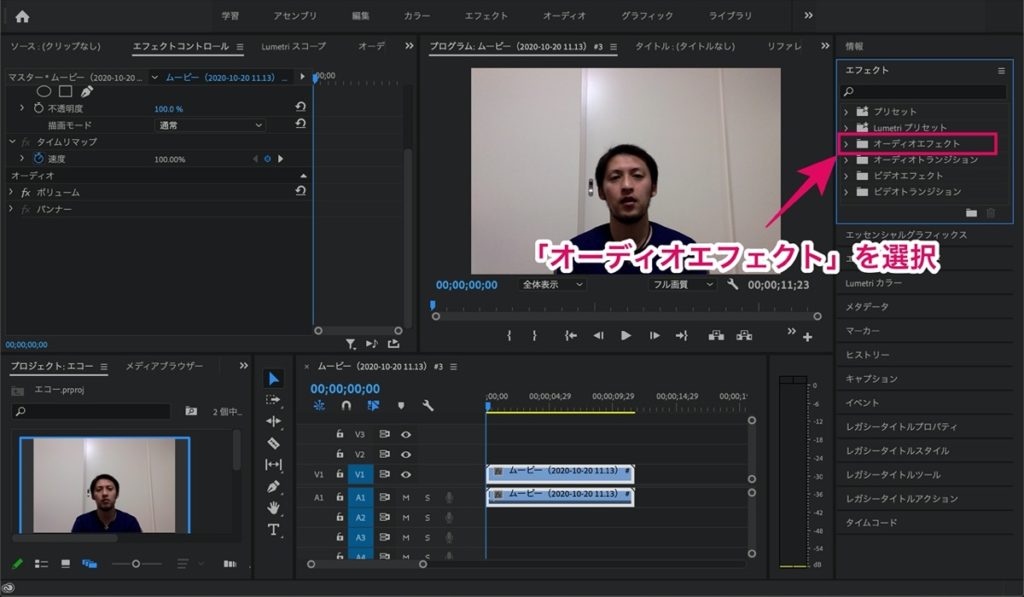Screen dimensions: 1024x597
Task: Create ellipse mask for opacity
Action: click(x=44, y=91)
